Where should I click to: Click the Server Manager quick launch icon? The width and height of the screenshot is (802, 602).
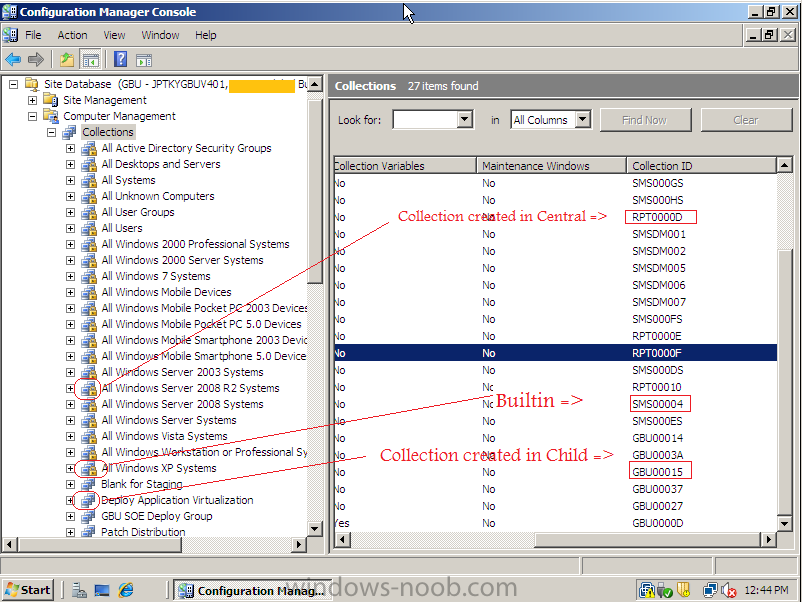point(79,590)
